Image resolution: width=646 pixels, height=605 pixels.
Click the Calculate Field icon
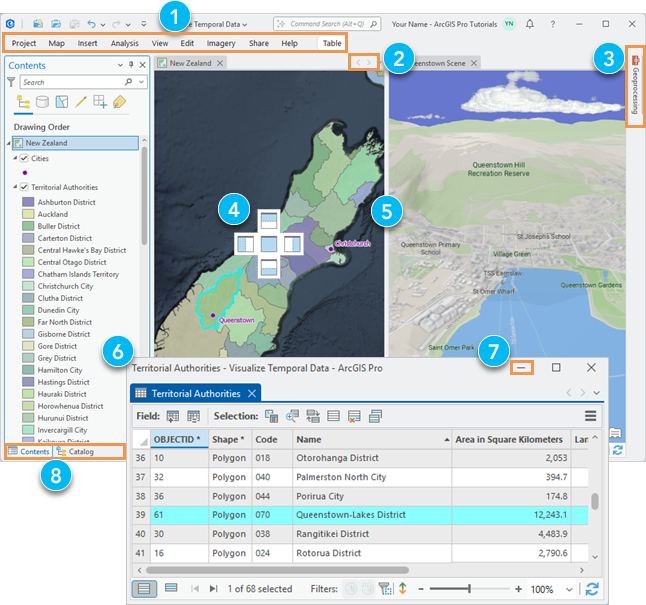coord(193,416)
